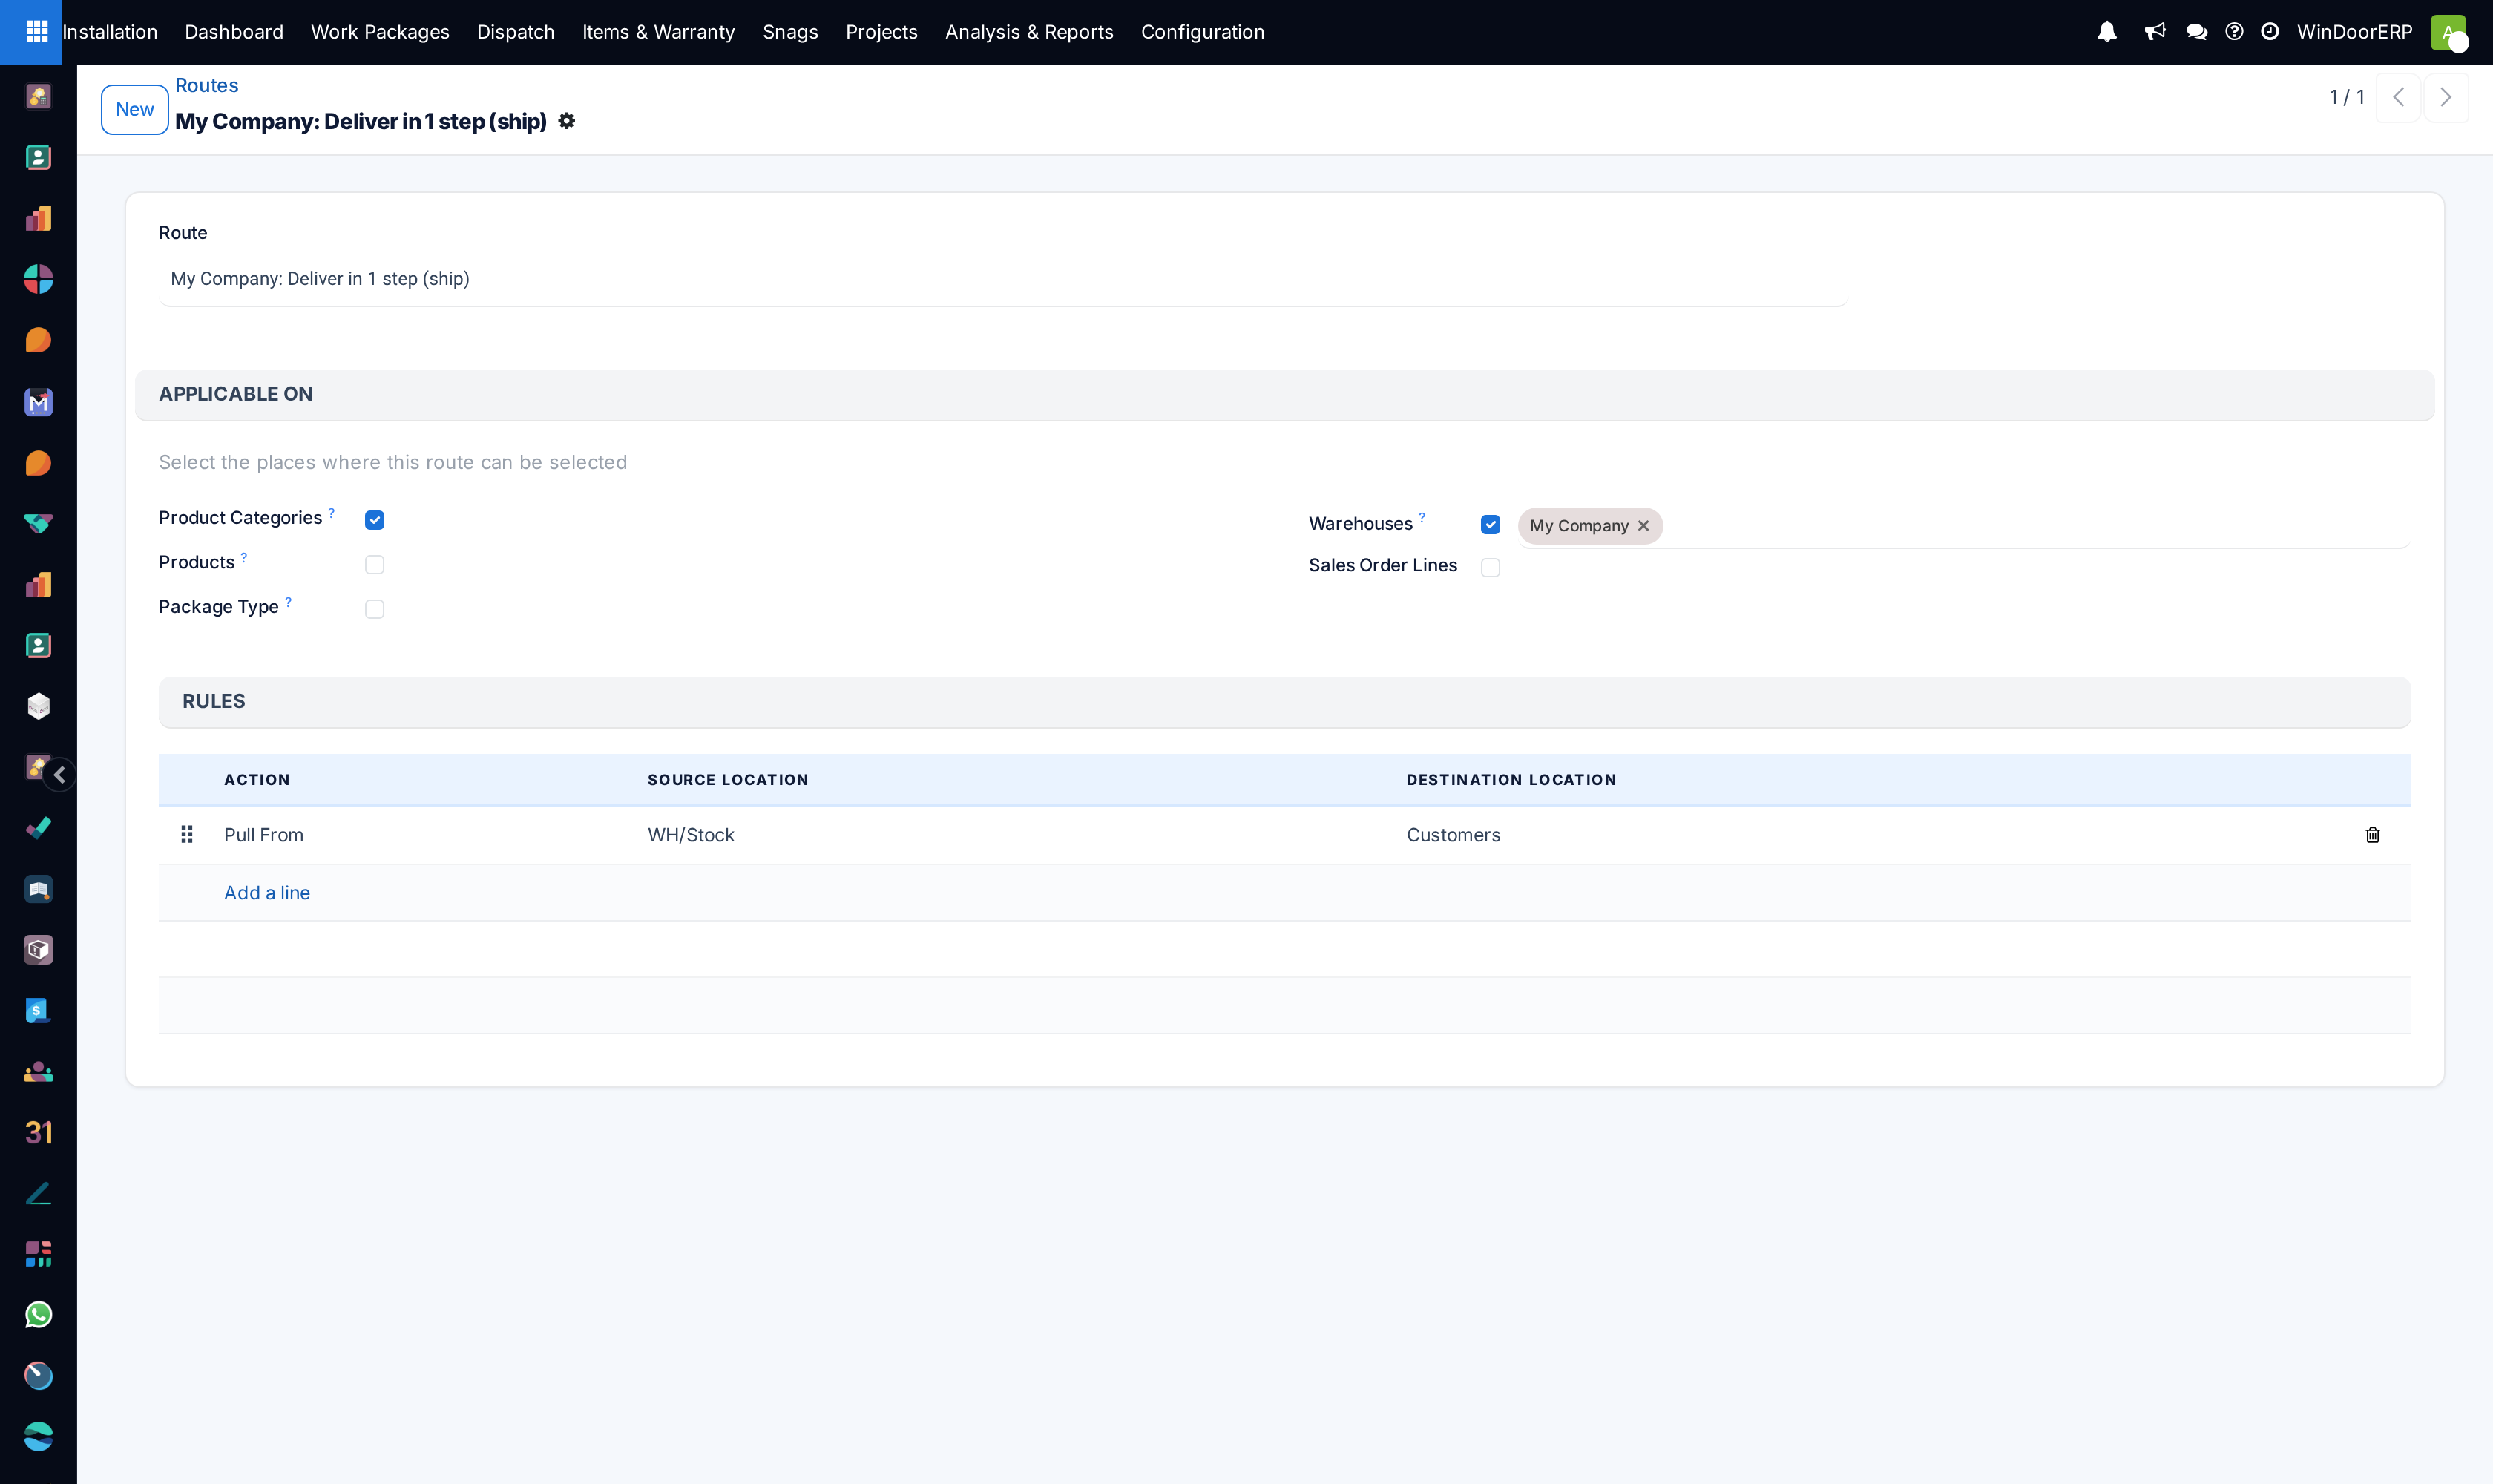Image resolution: width=2493 pixels, height=1484 pixels.
Task: Open the notifications bell
Action: click(x=2107, y=32)
